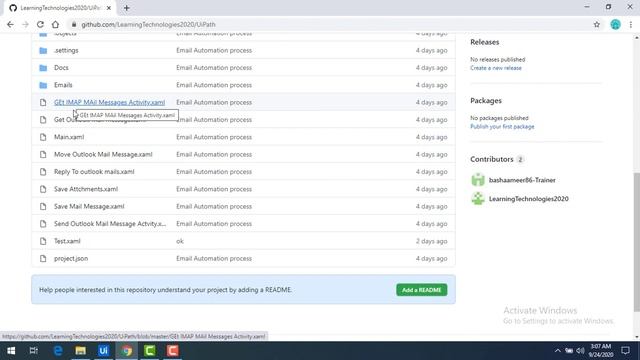The width and height of the screenshot is (640, 360).
Task: Open the .settings folder
Action: tap(66, 50)
